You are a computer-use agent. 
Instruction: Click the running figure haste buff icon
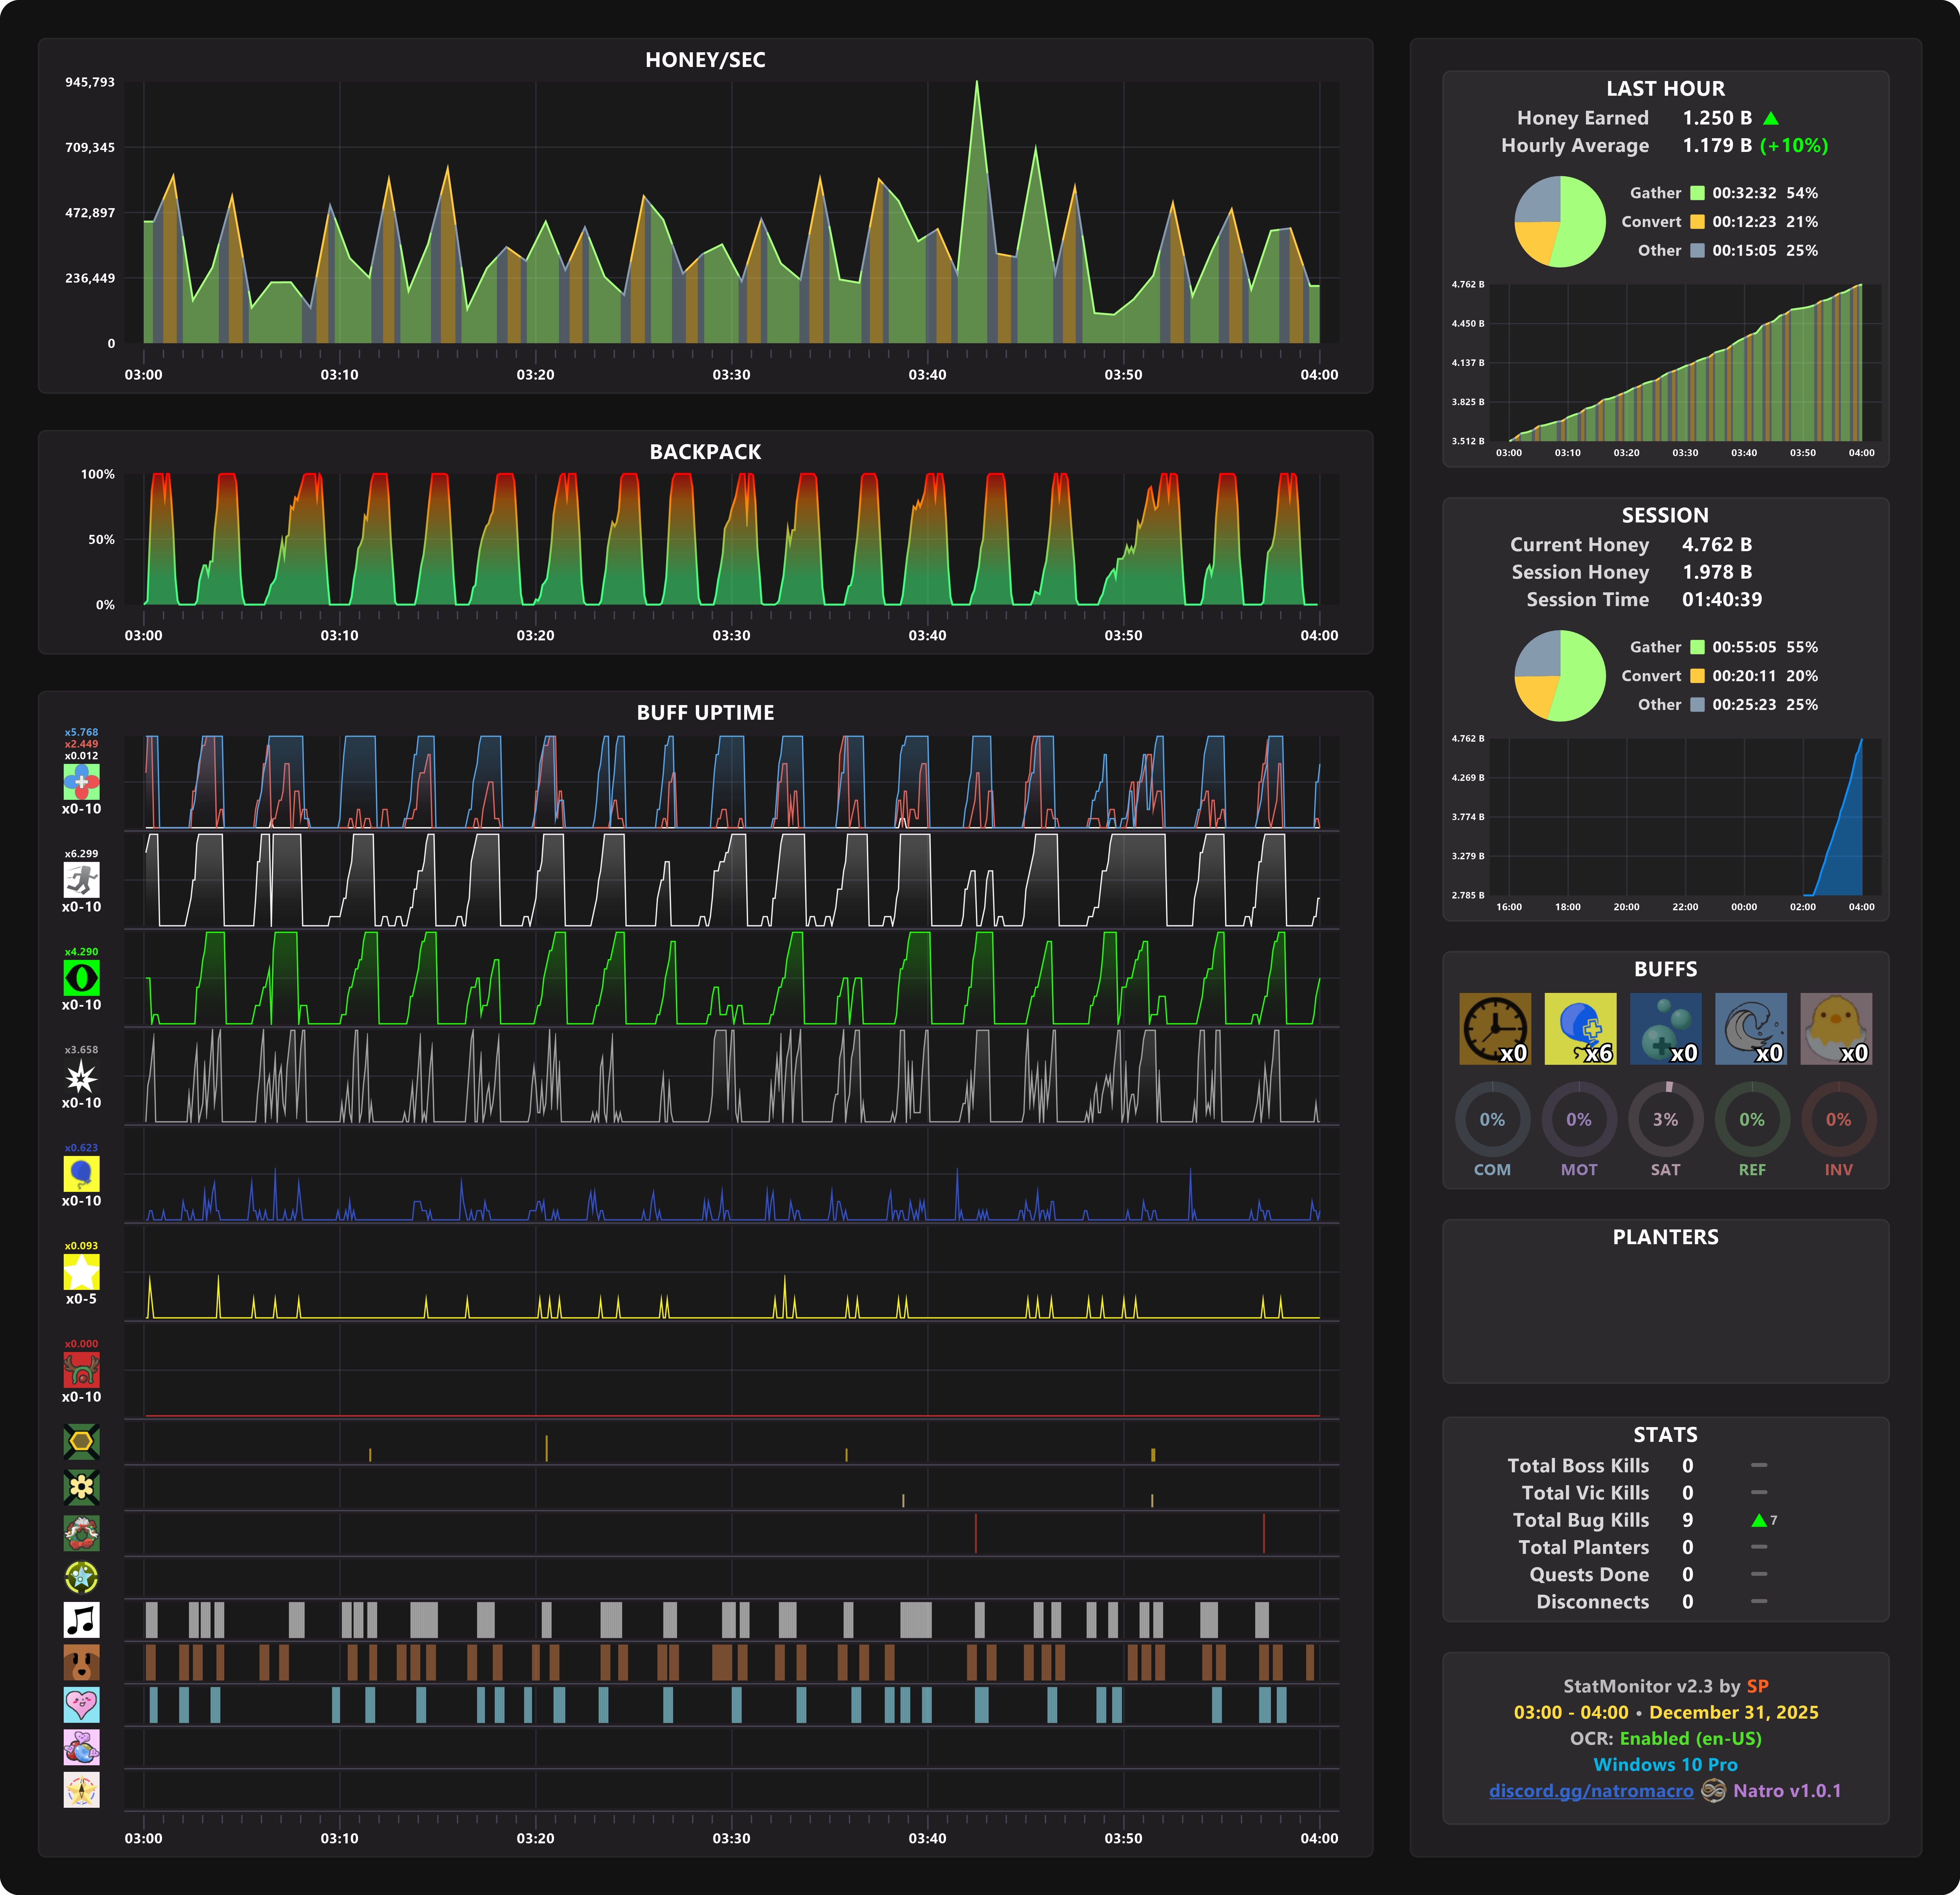81,880
